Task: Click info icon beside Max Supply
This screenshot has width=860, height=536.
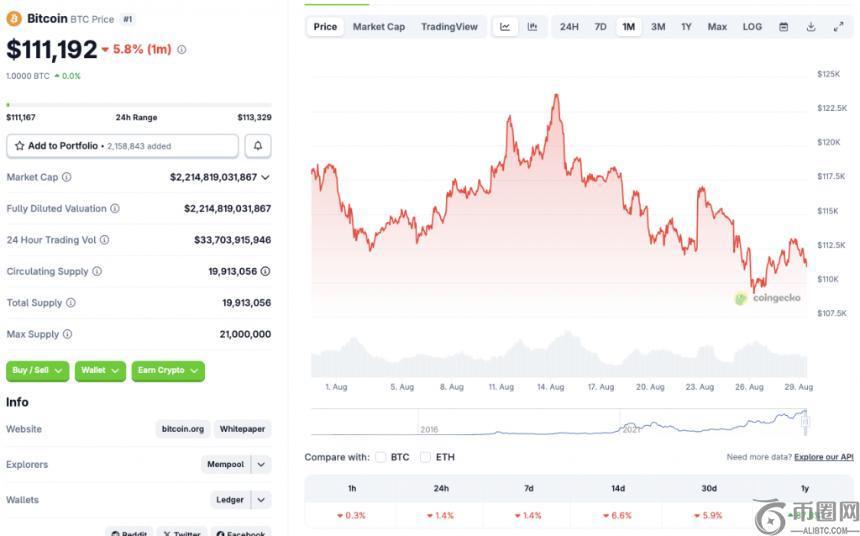Action: point(67,334)
